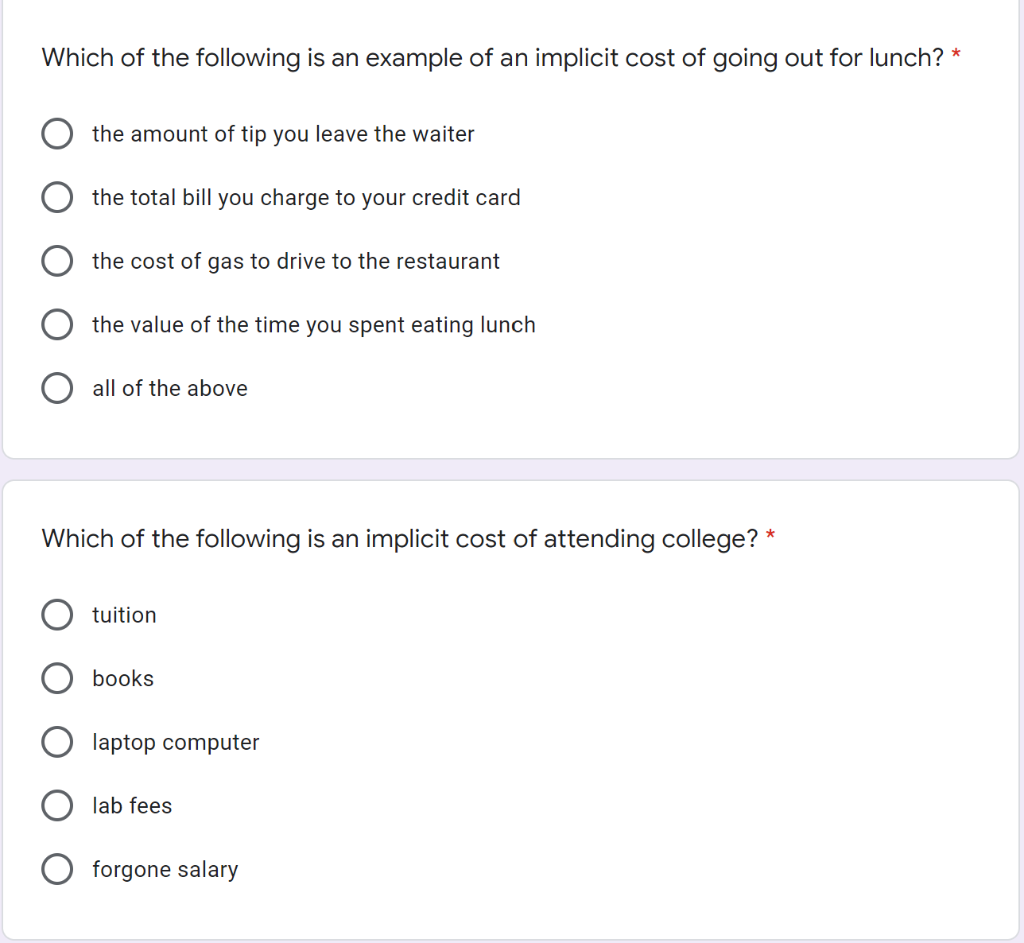Click the 'all of the above' label text
The height and width of the screenshot is (943, 1024).
(170, 389)
